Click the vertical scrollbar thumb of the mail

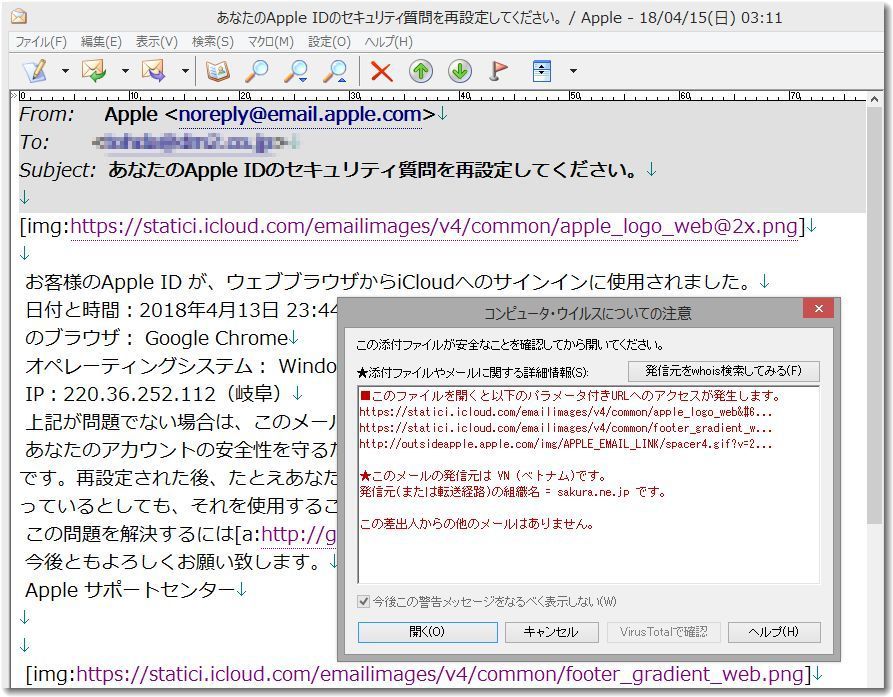(x=874, y=315)
